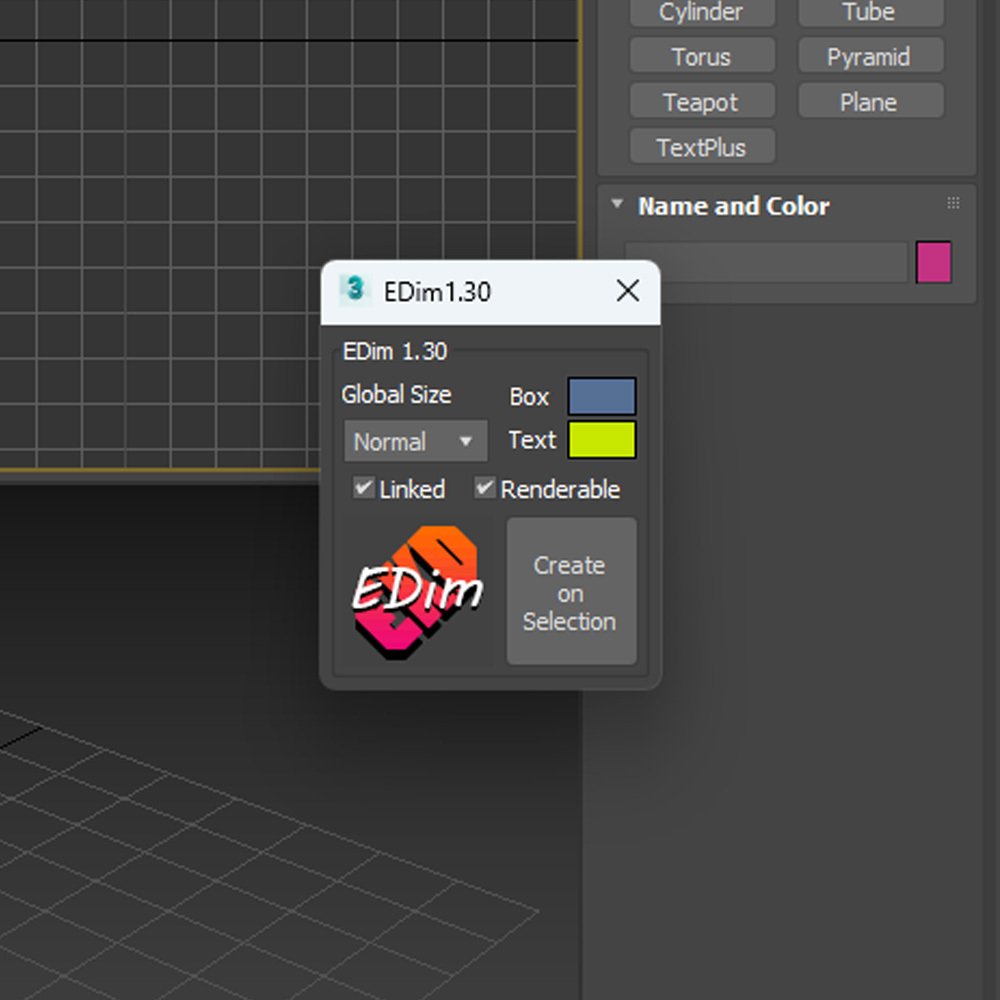Image resolution: width=1000 pixels, height=1000 pixels.
Task: Select the Pyramid primitive button
Action: [870, 55]
